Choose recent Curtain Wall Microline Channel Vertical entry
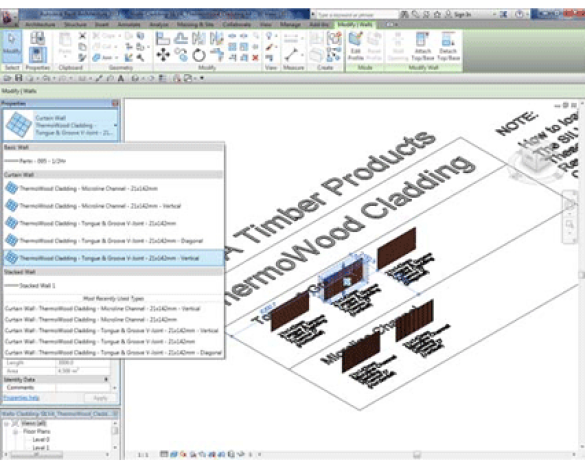The height and width of the screenshot is (471, 585). pyautogui.click(x=113, y=309)
